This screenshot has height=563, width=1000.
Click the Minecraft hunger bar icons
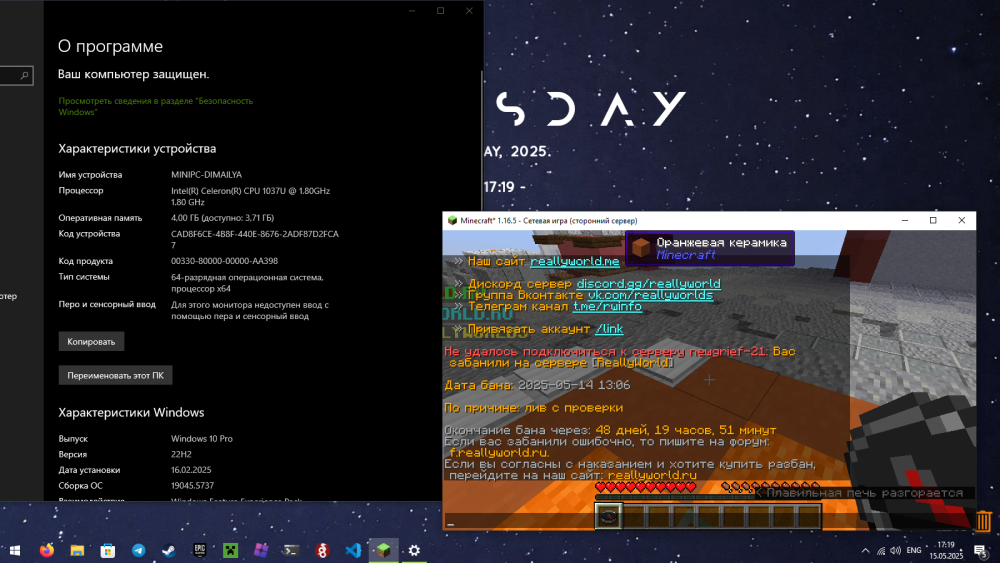770,487
